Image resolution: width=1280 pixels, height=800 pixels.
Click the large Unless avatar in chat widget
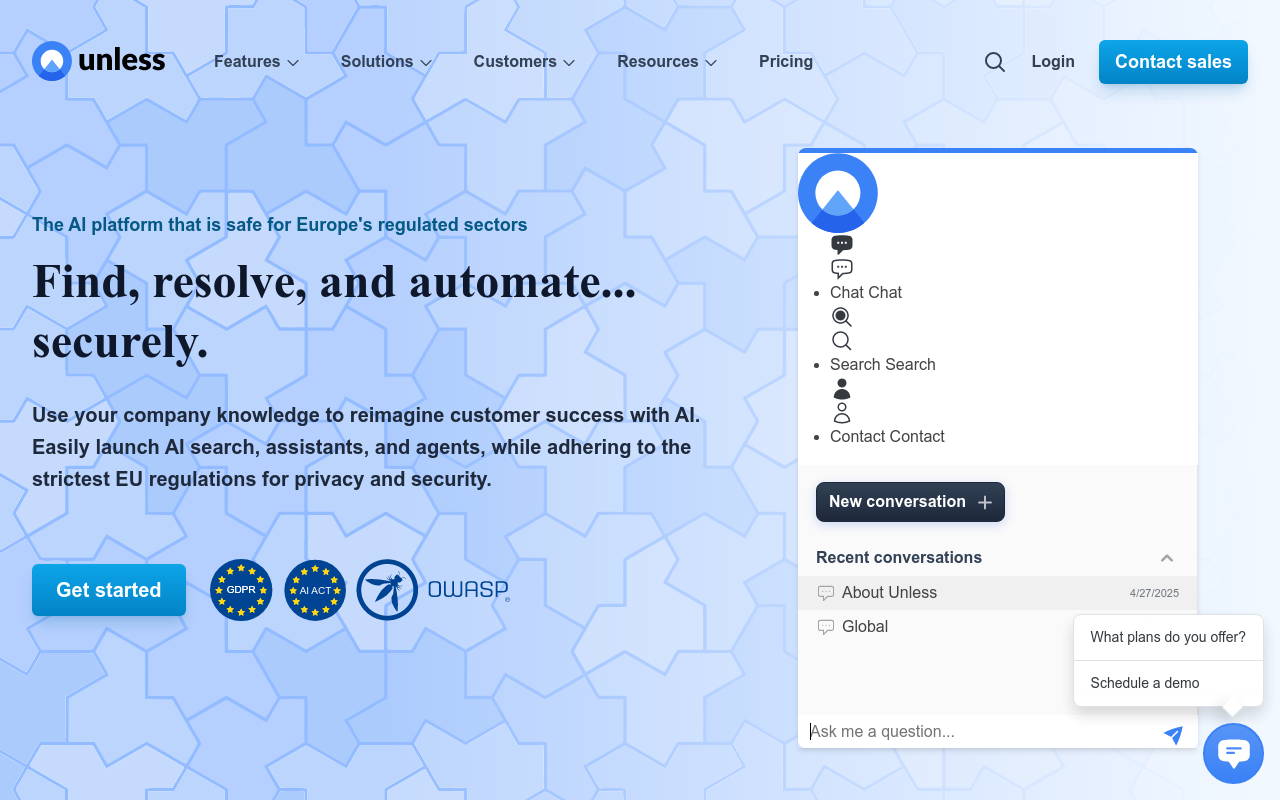coord(838,193)
